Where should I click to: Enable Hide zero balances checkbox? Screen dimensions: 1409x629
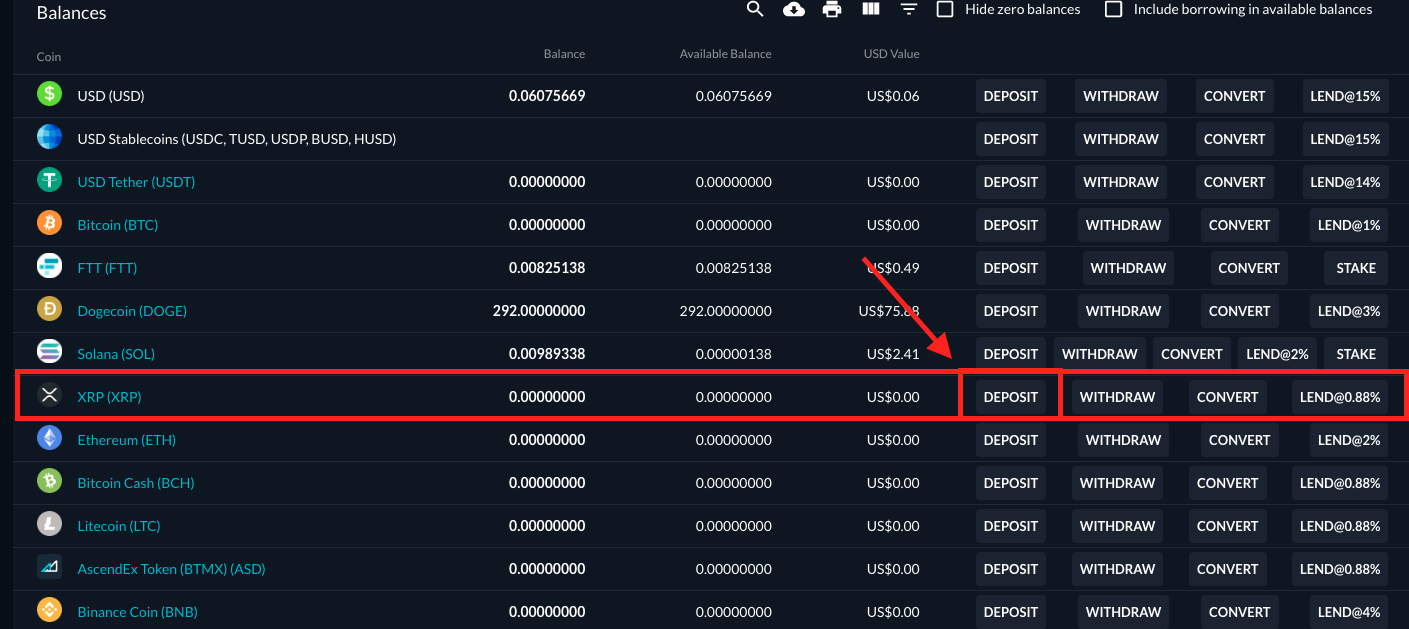pos(944,9)
